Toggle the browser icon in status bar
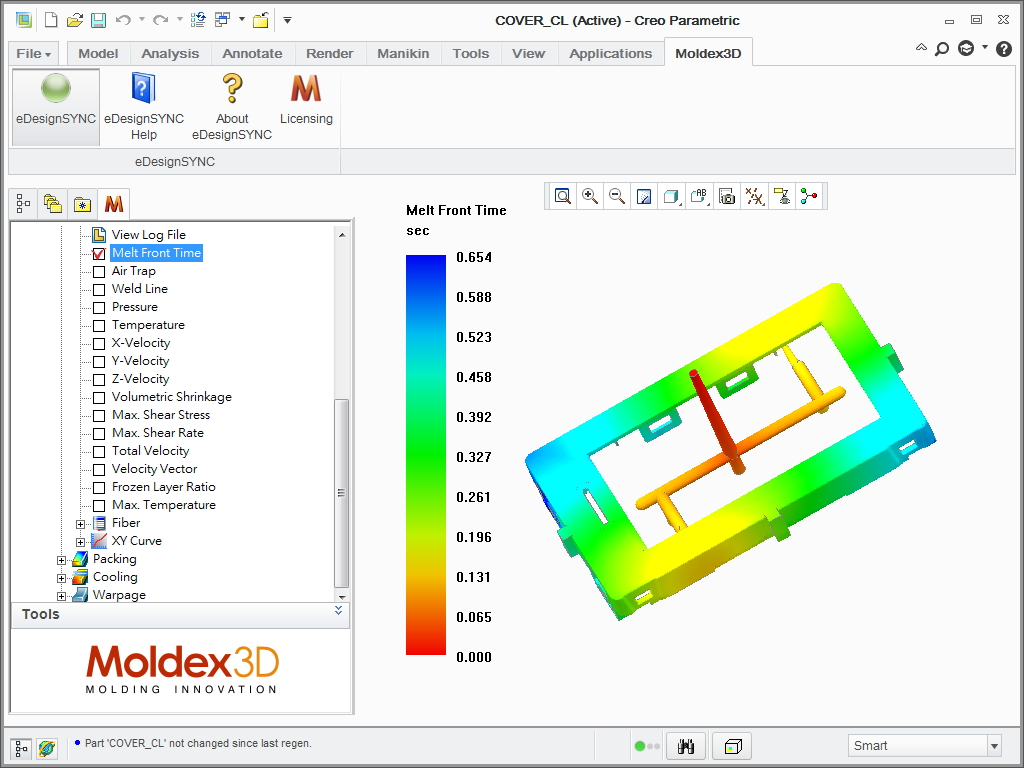 click(x=46, y=748)
